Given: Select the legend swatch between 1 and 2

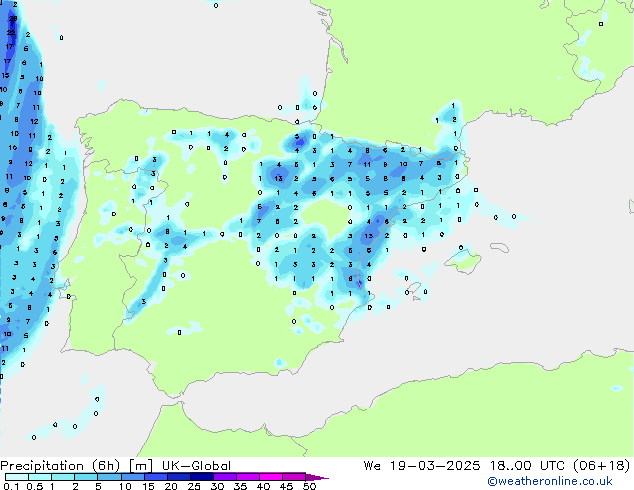Looking at the screenshot, I should pos(63,477).
